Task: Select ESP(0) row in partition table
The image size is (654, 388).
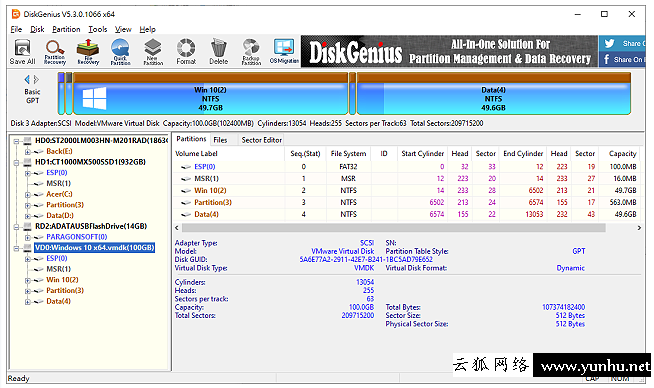Action: 406,166
